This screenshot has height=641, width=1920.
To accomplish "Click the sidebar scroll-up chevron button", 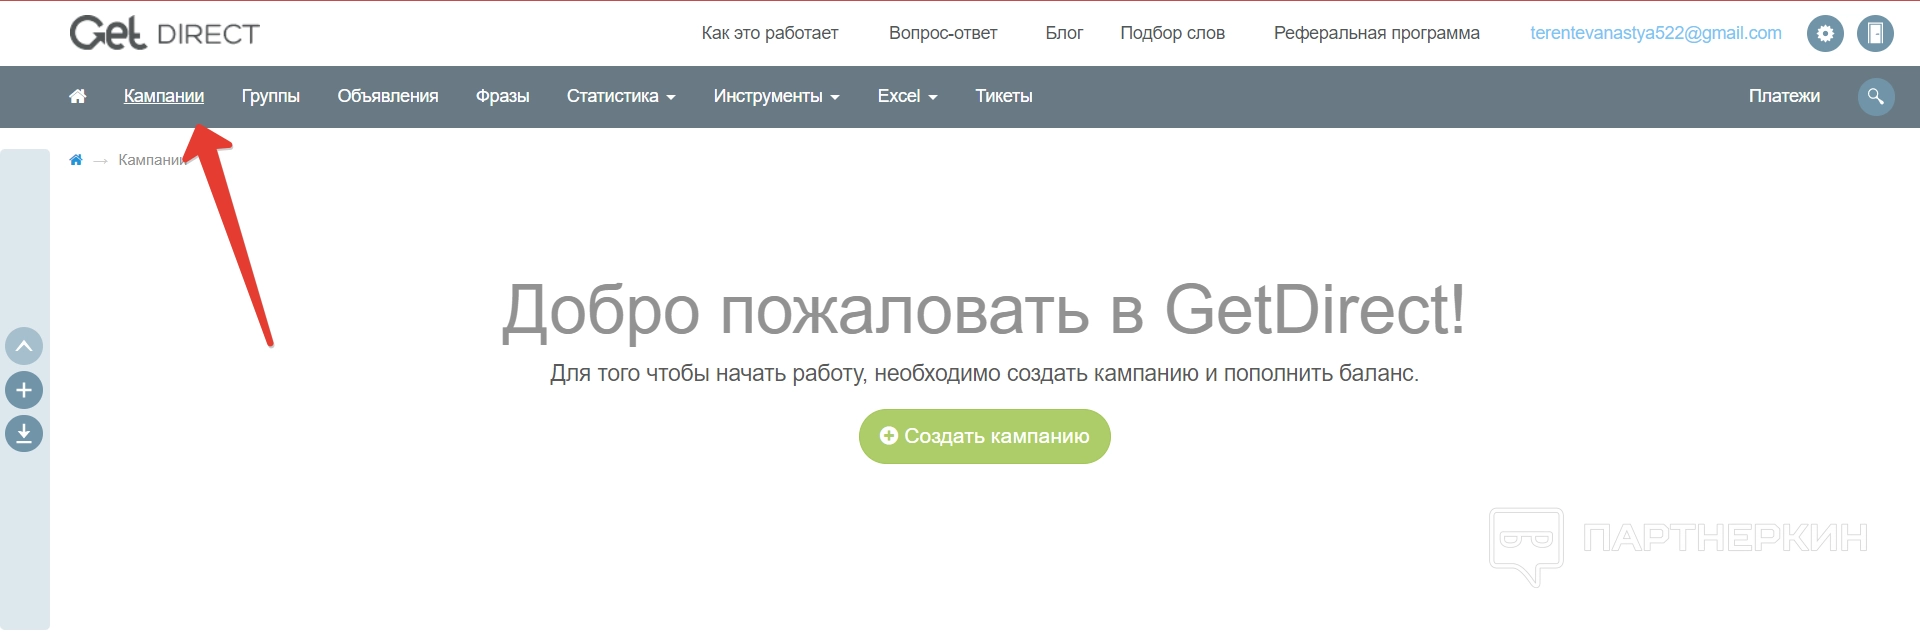I will coord(24,346).
